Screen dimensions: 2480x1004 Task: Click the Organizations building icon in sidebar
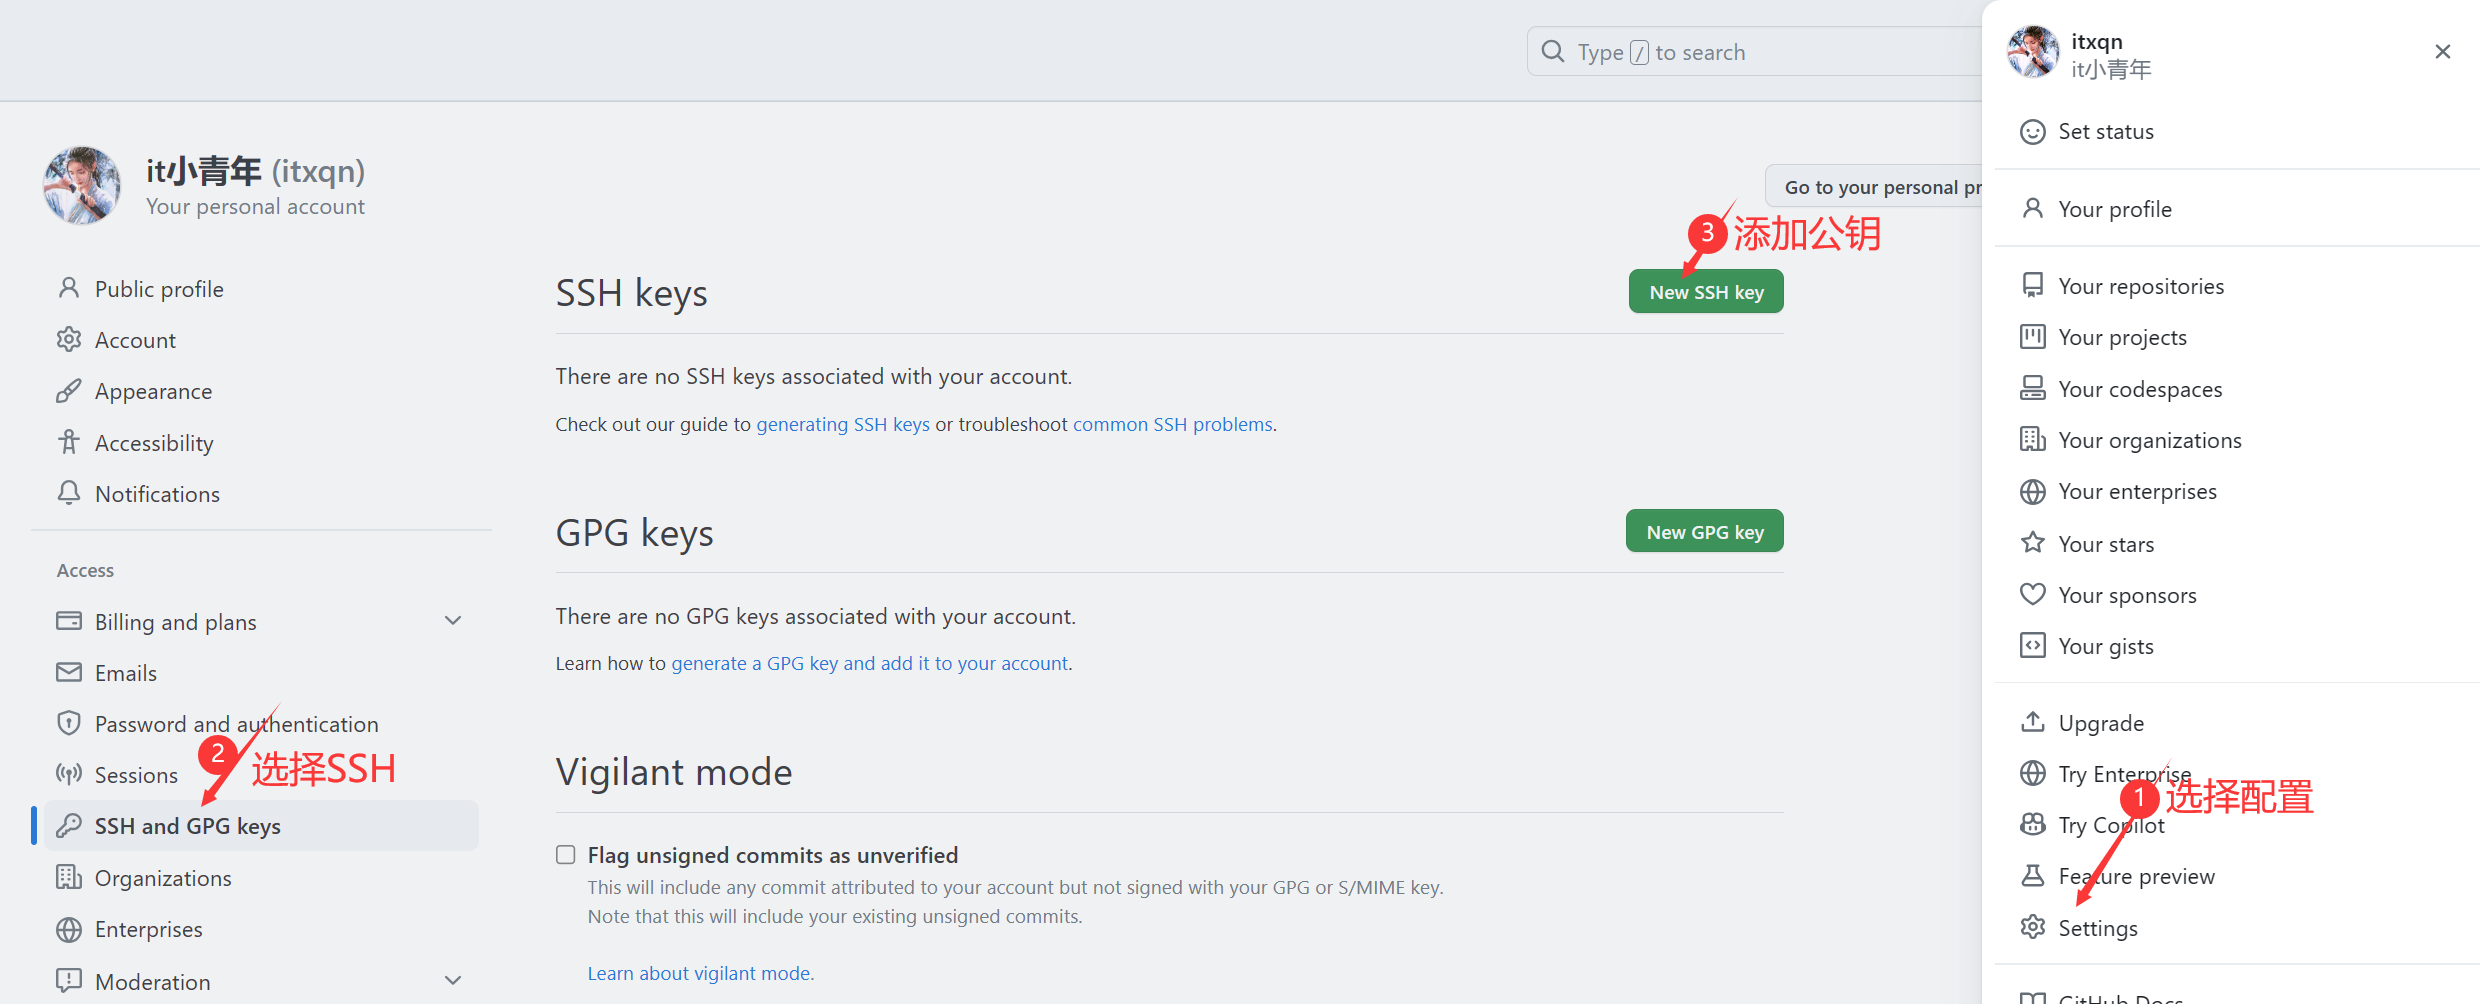[x=69, y=877]
